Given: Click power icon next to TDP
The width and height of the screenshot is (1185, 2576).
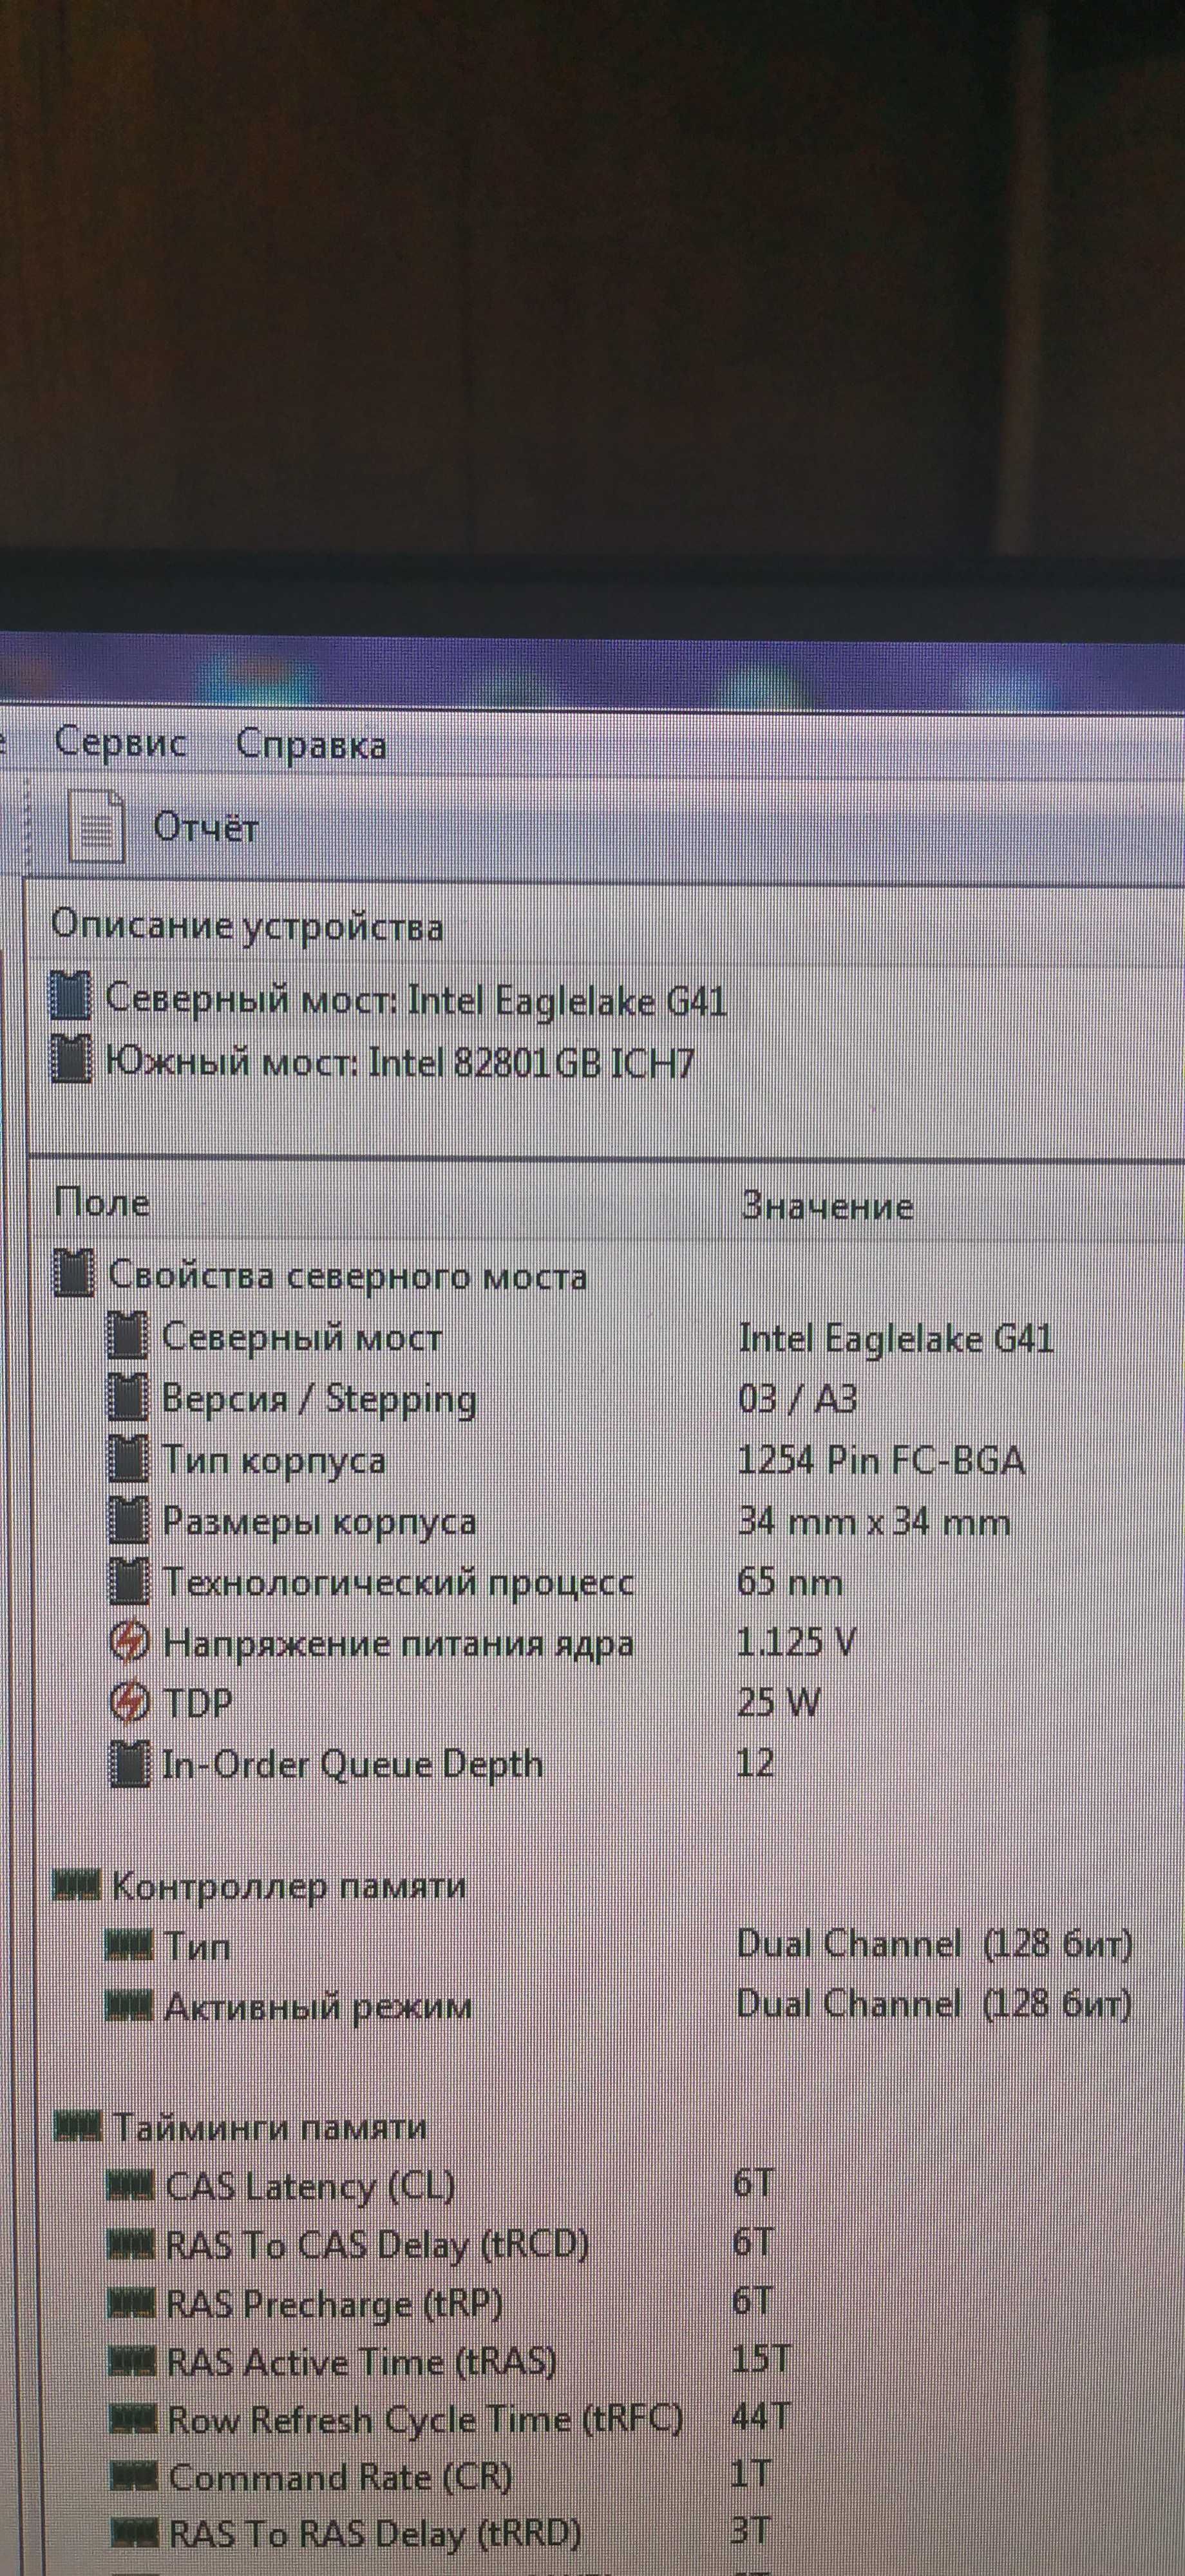Looking at the screenshot, I should 129,1702.
